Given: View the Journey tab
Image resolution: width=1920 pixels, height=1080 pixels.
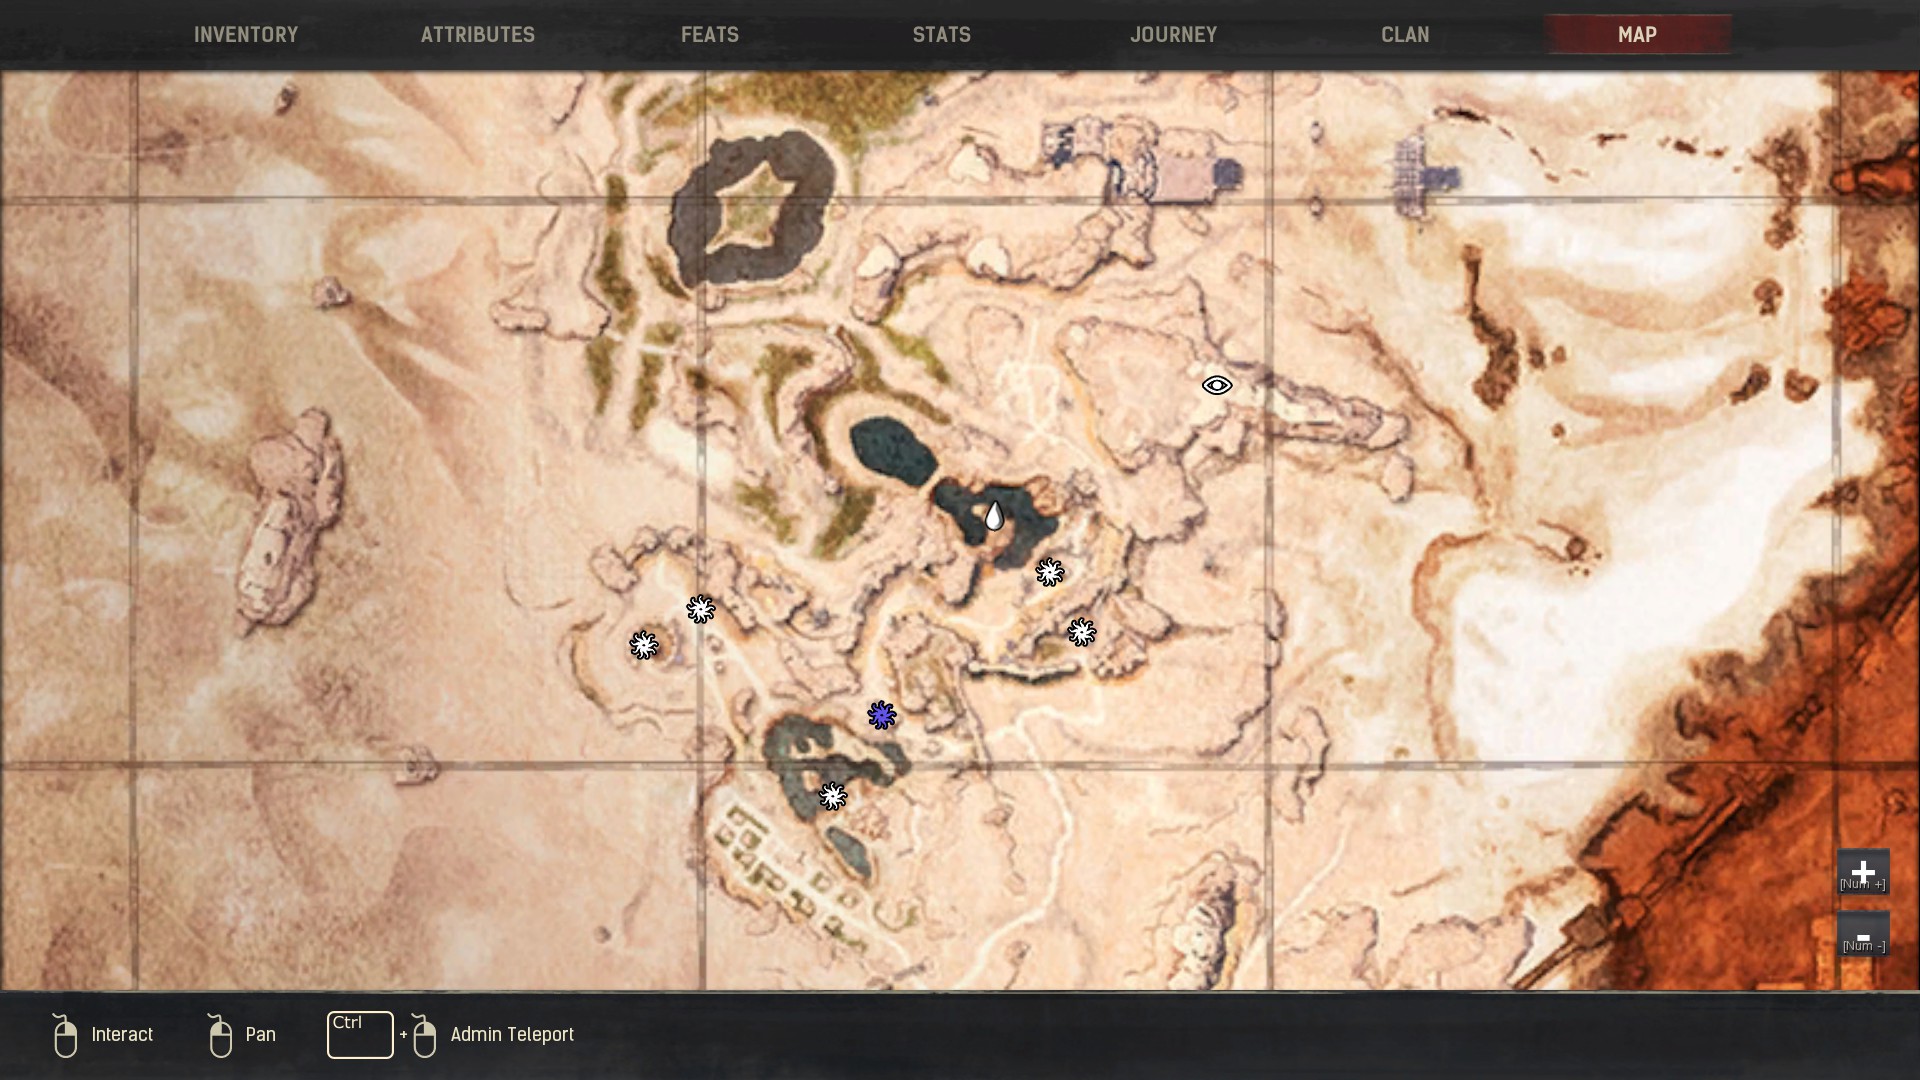Looking at the screenshot, I should pyautogui.click(x=1173, y=35).
